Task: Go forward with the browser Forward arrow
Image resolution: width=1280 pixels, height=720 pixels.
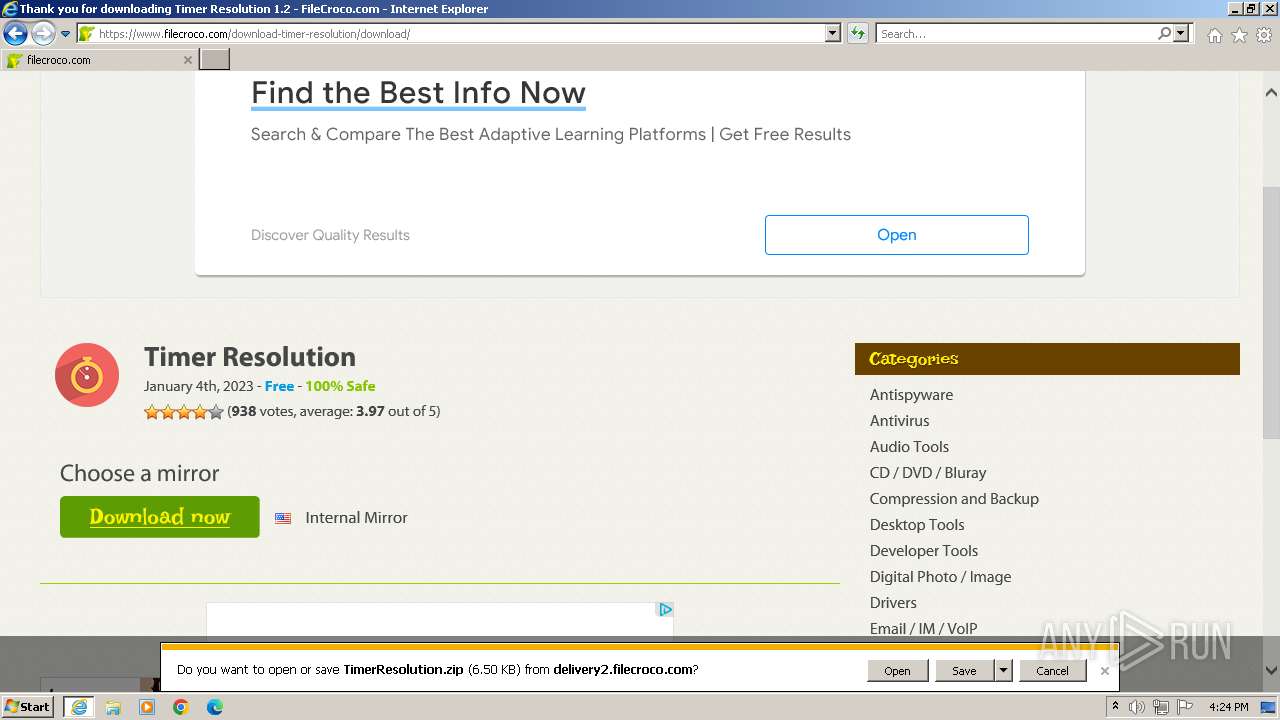Action: point(43,34)
